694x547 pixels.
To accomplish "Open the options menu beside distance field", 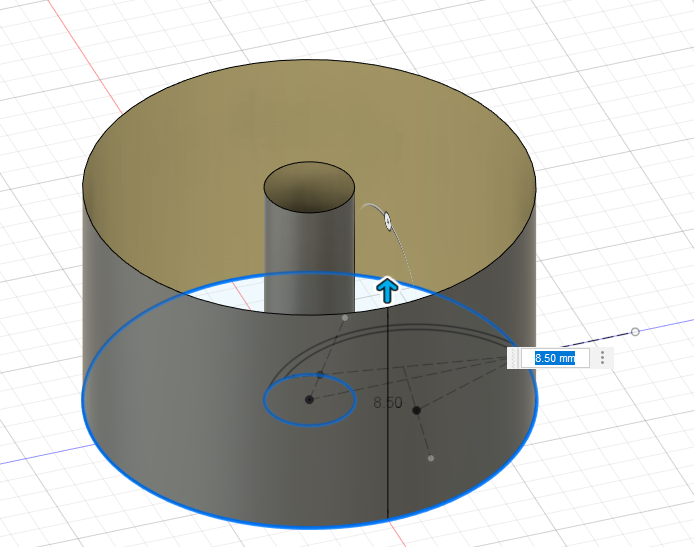I will coord(602,358).
